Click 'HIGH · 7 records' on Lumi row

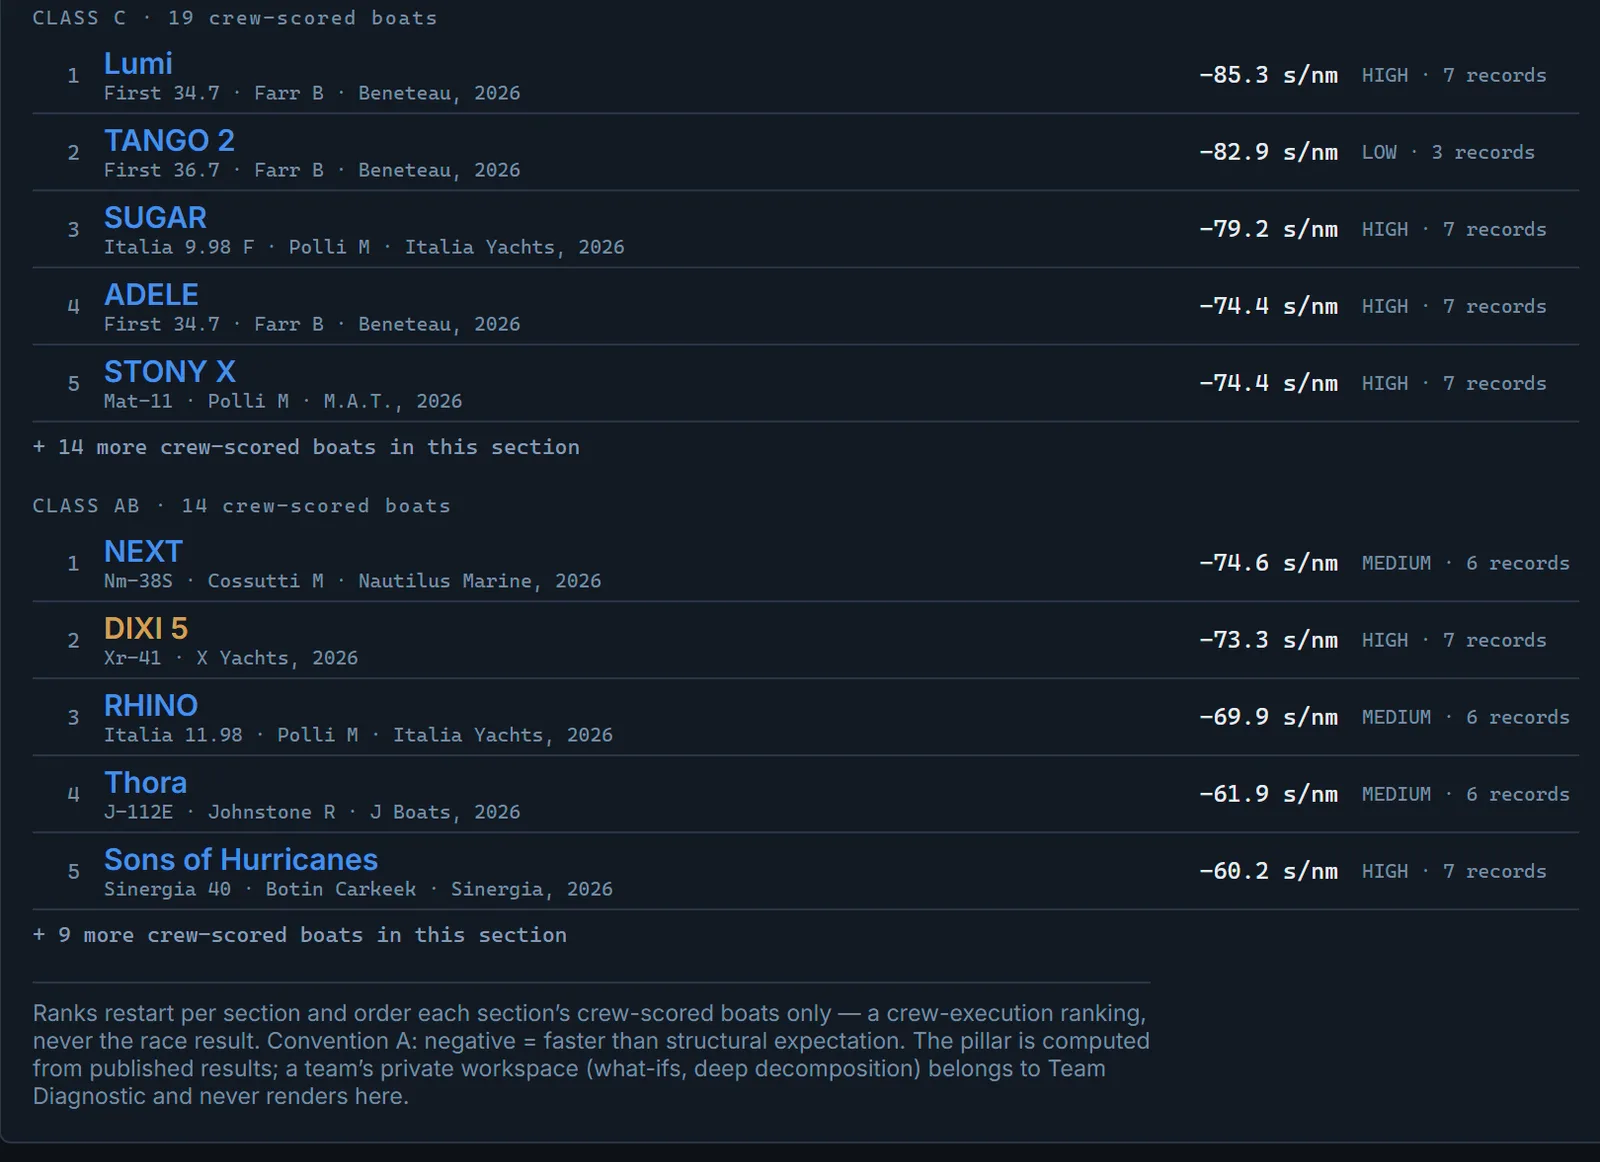pos(1454,75)
